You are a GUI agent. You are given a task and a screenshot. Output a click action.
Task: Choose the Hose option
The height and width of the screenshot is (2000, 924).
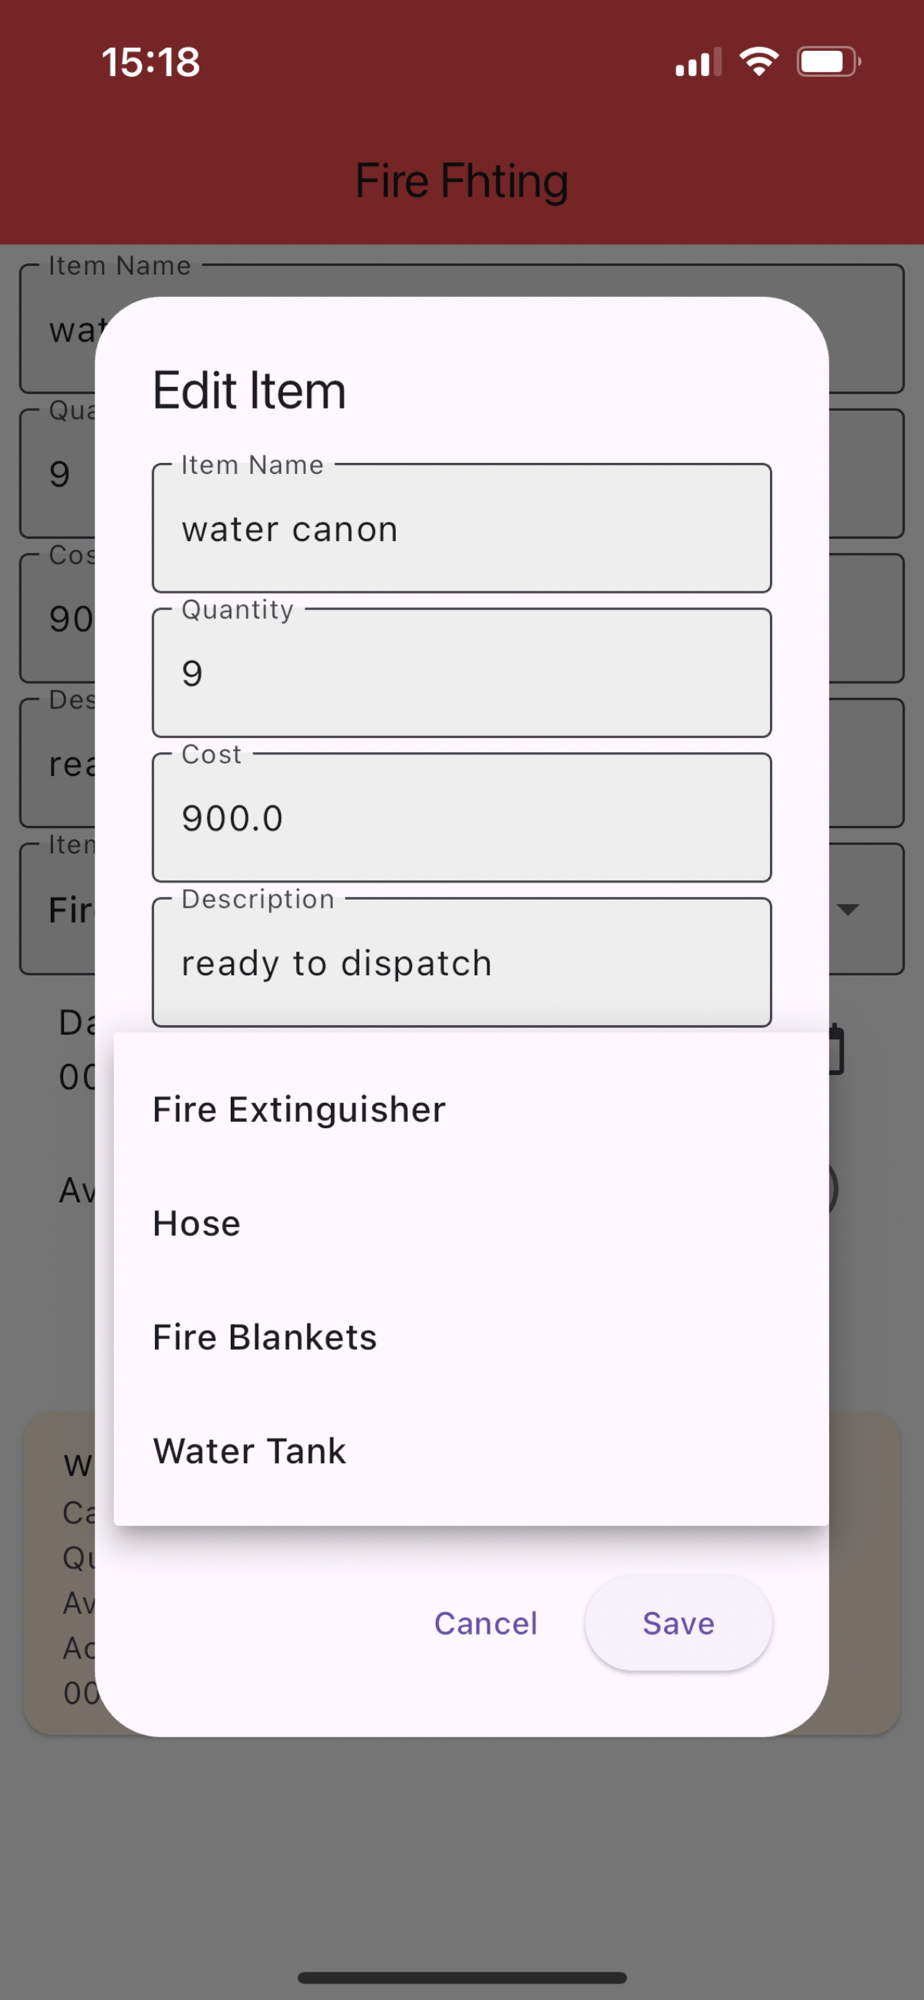471,1223
